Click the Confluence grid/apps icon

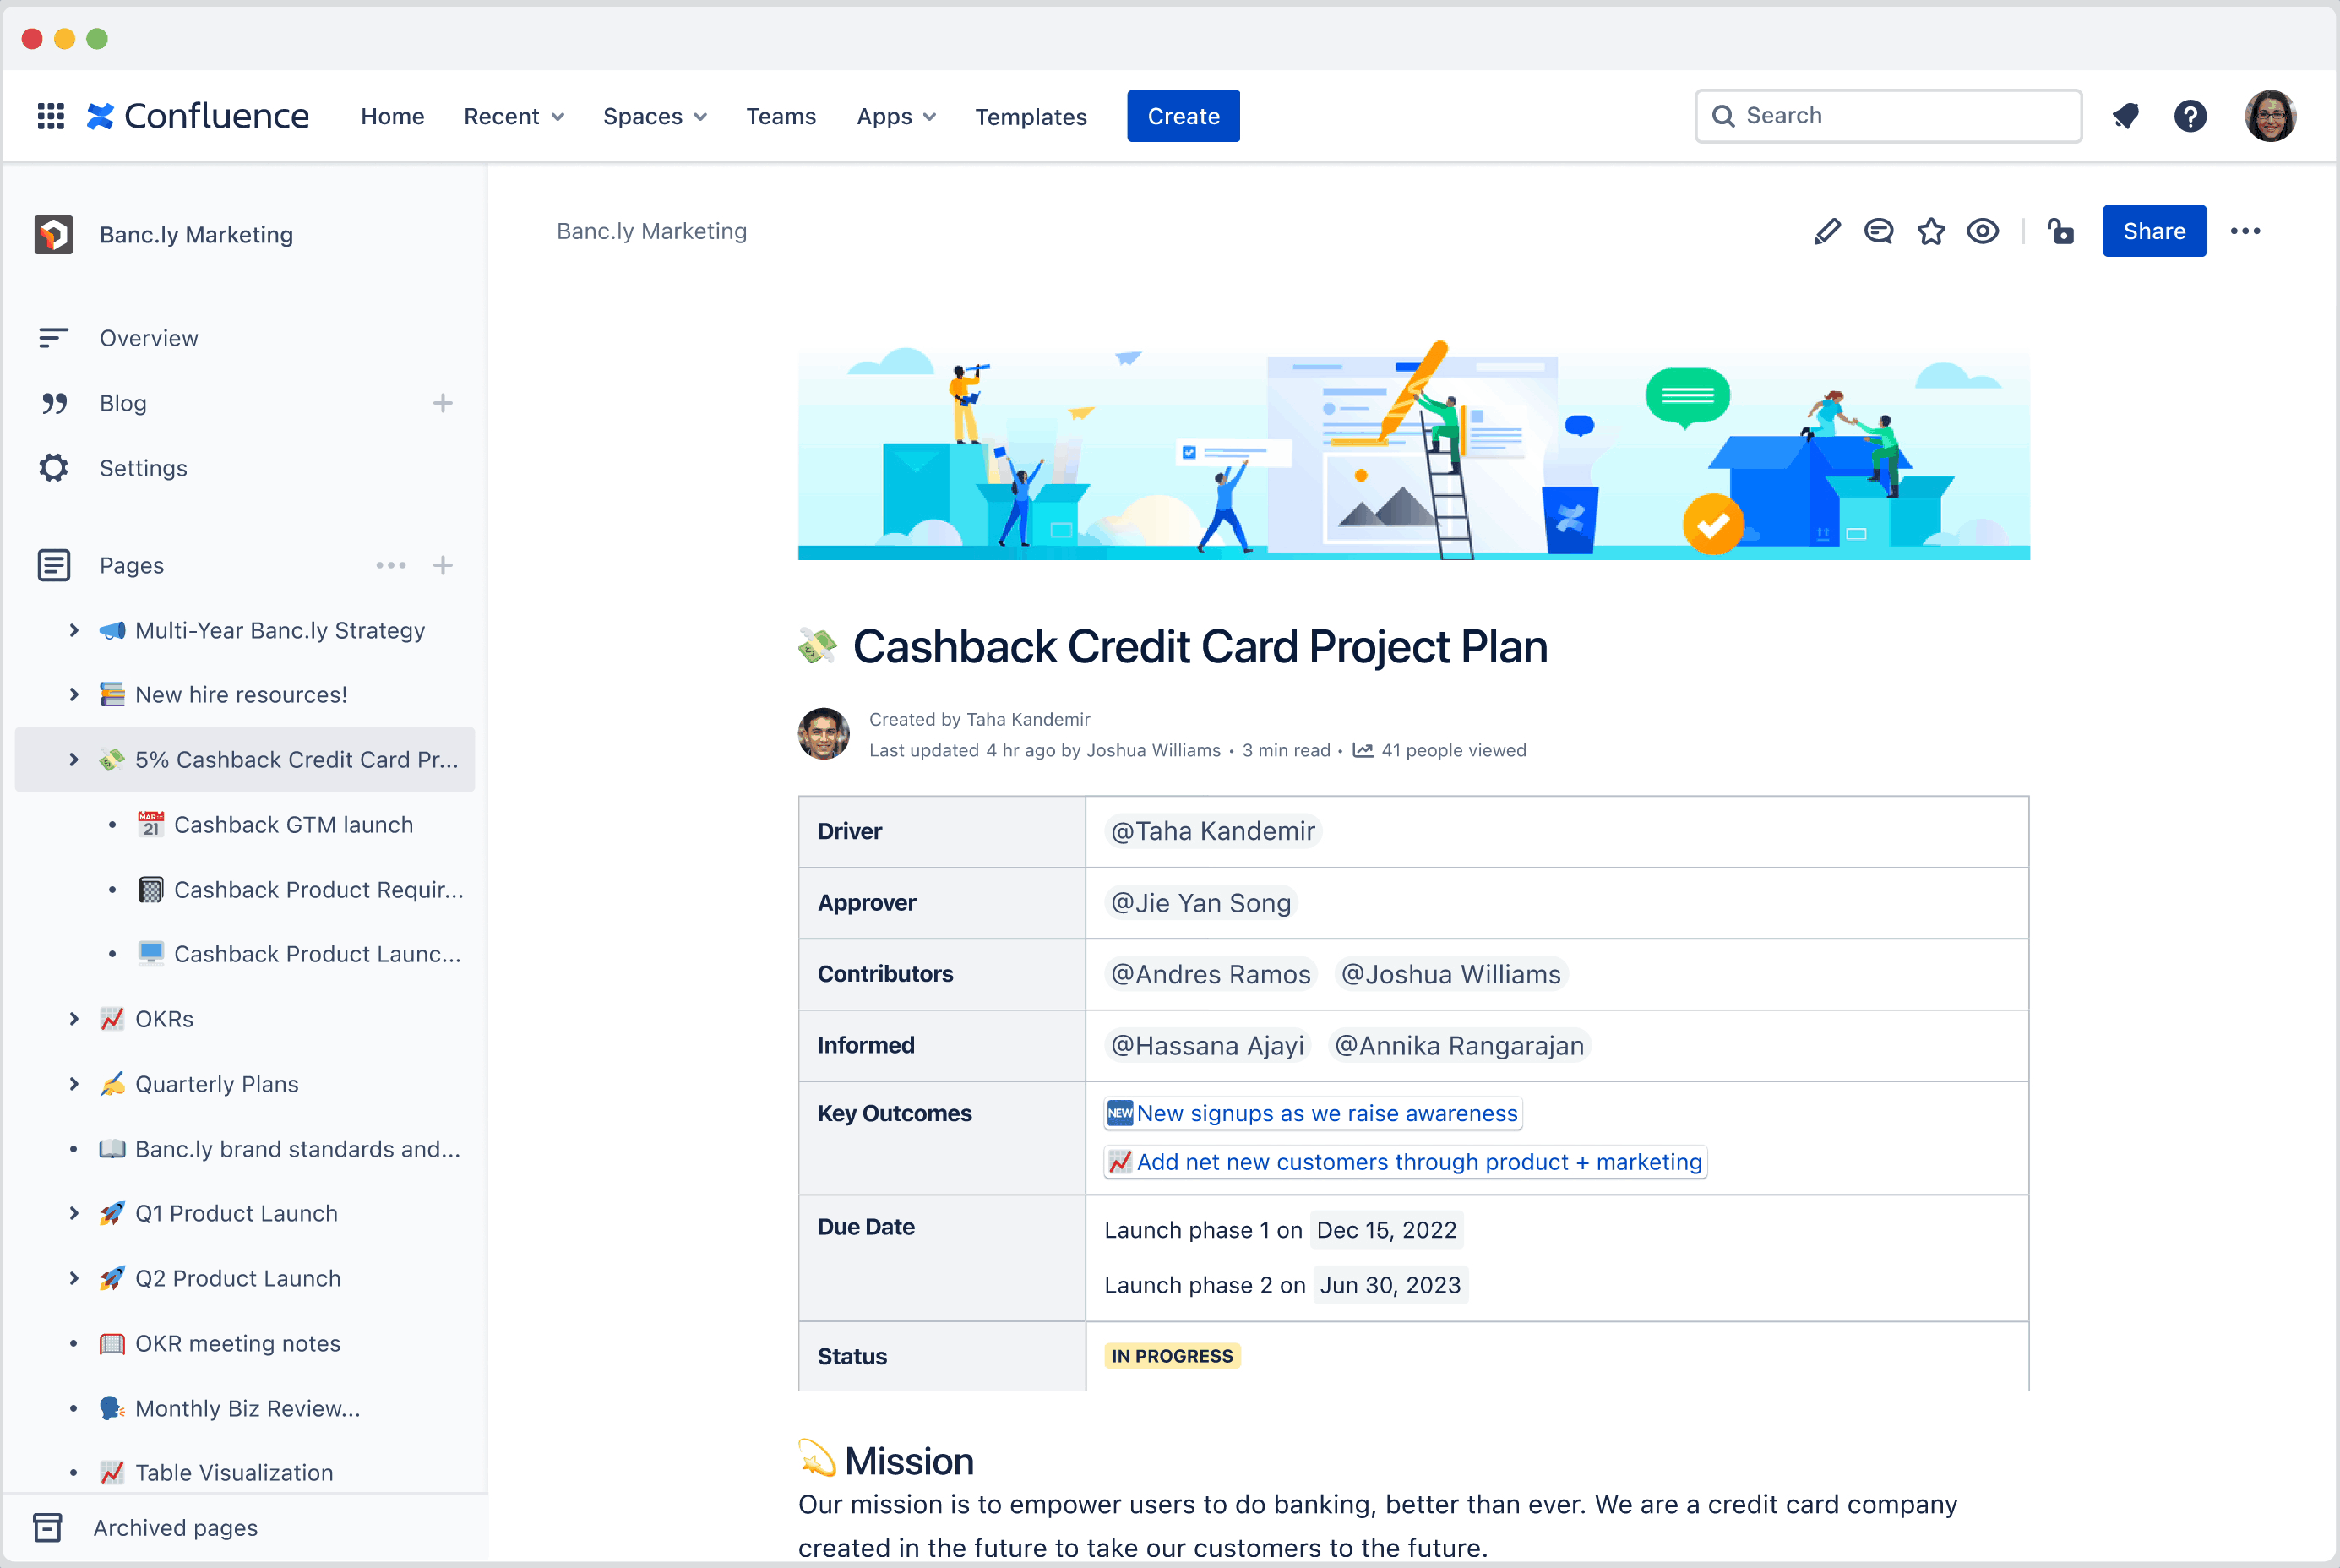(49, 116)
